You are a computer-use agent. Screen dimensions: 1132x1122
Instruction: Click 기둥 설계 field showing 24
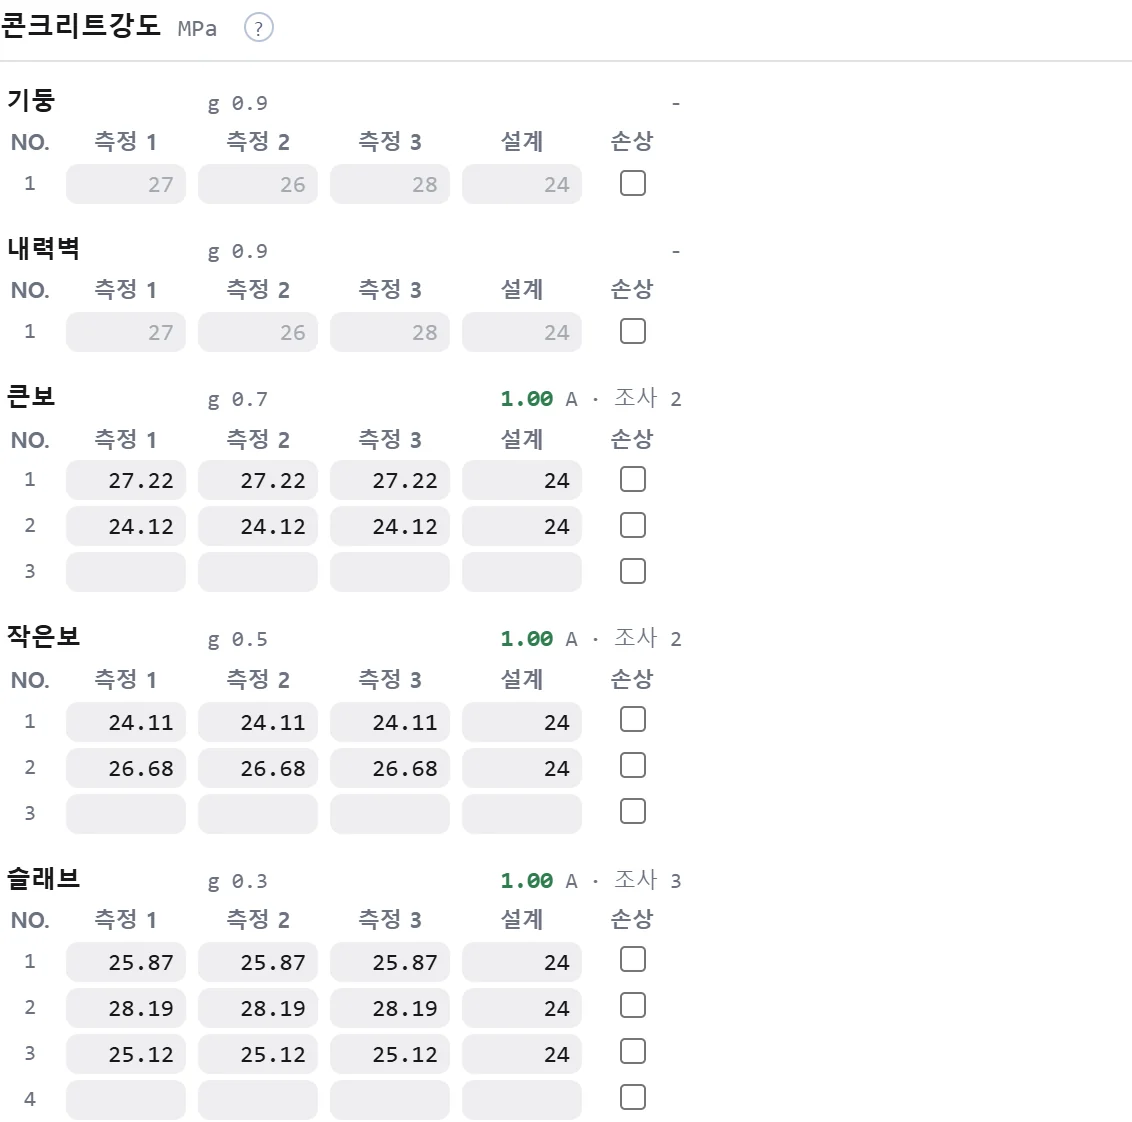pos(522,184)
